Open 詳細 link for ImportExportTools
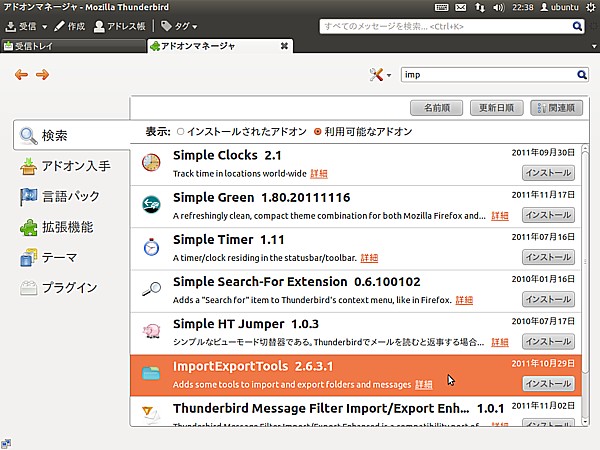The height and width of the screenshot is (450, 600). pyautogui.click(x=424, y=385)
